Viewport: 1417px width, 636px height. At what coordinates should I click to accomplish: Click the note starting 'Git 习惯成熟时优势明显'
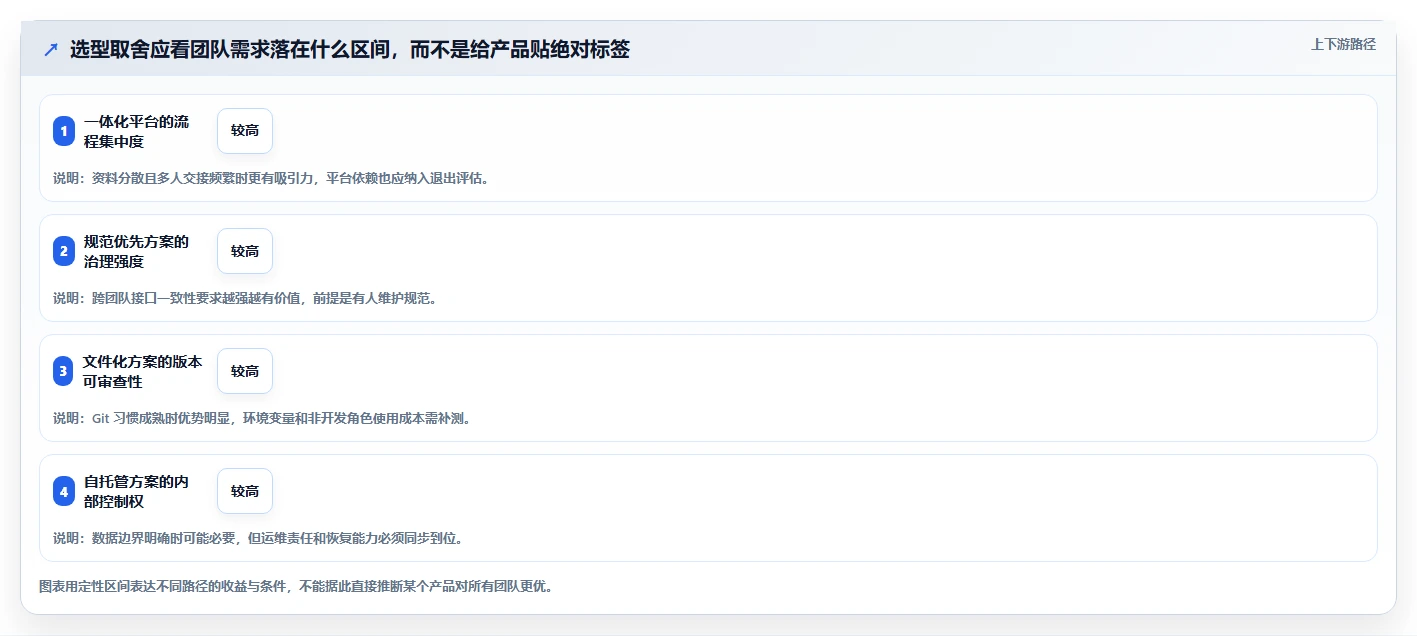(262, 418)
